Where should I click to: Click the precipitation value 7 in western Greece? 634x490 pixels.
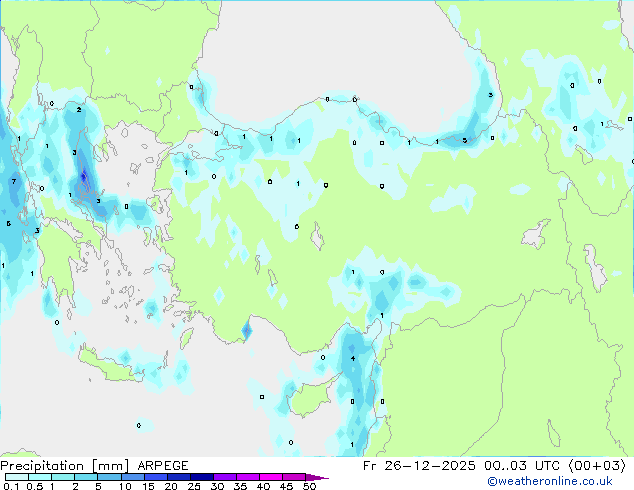click(x=13, y=182)
